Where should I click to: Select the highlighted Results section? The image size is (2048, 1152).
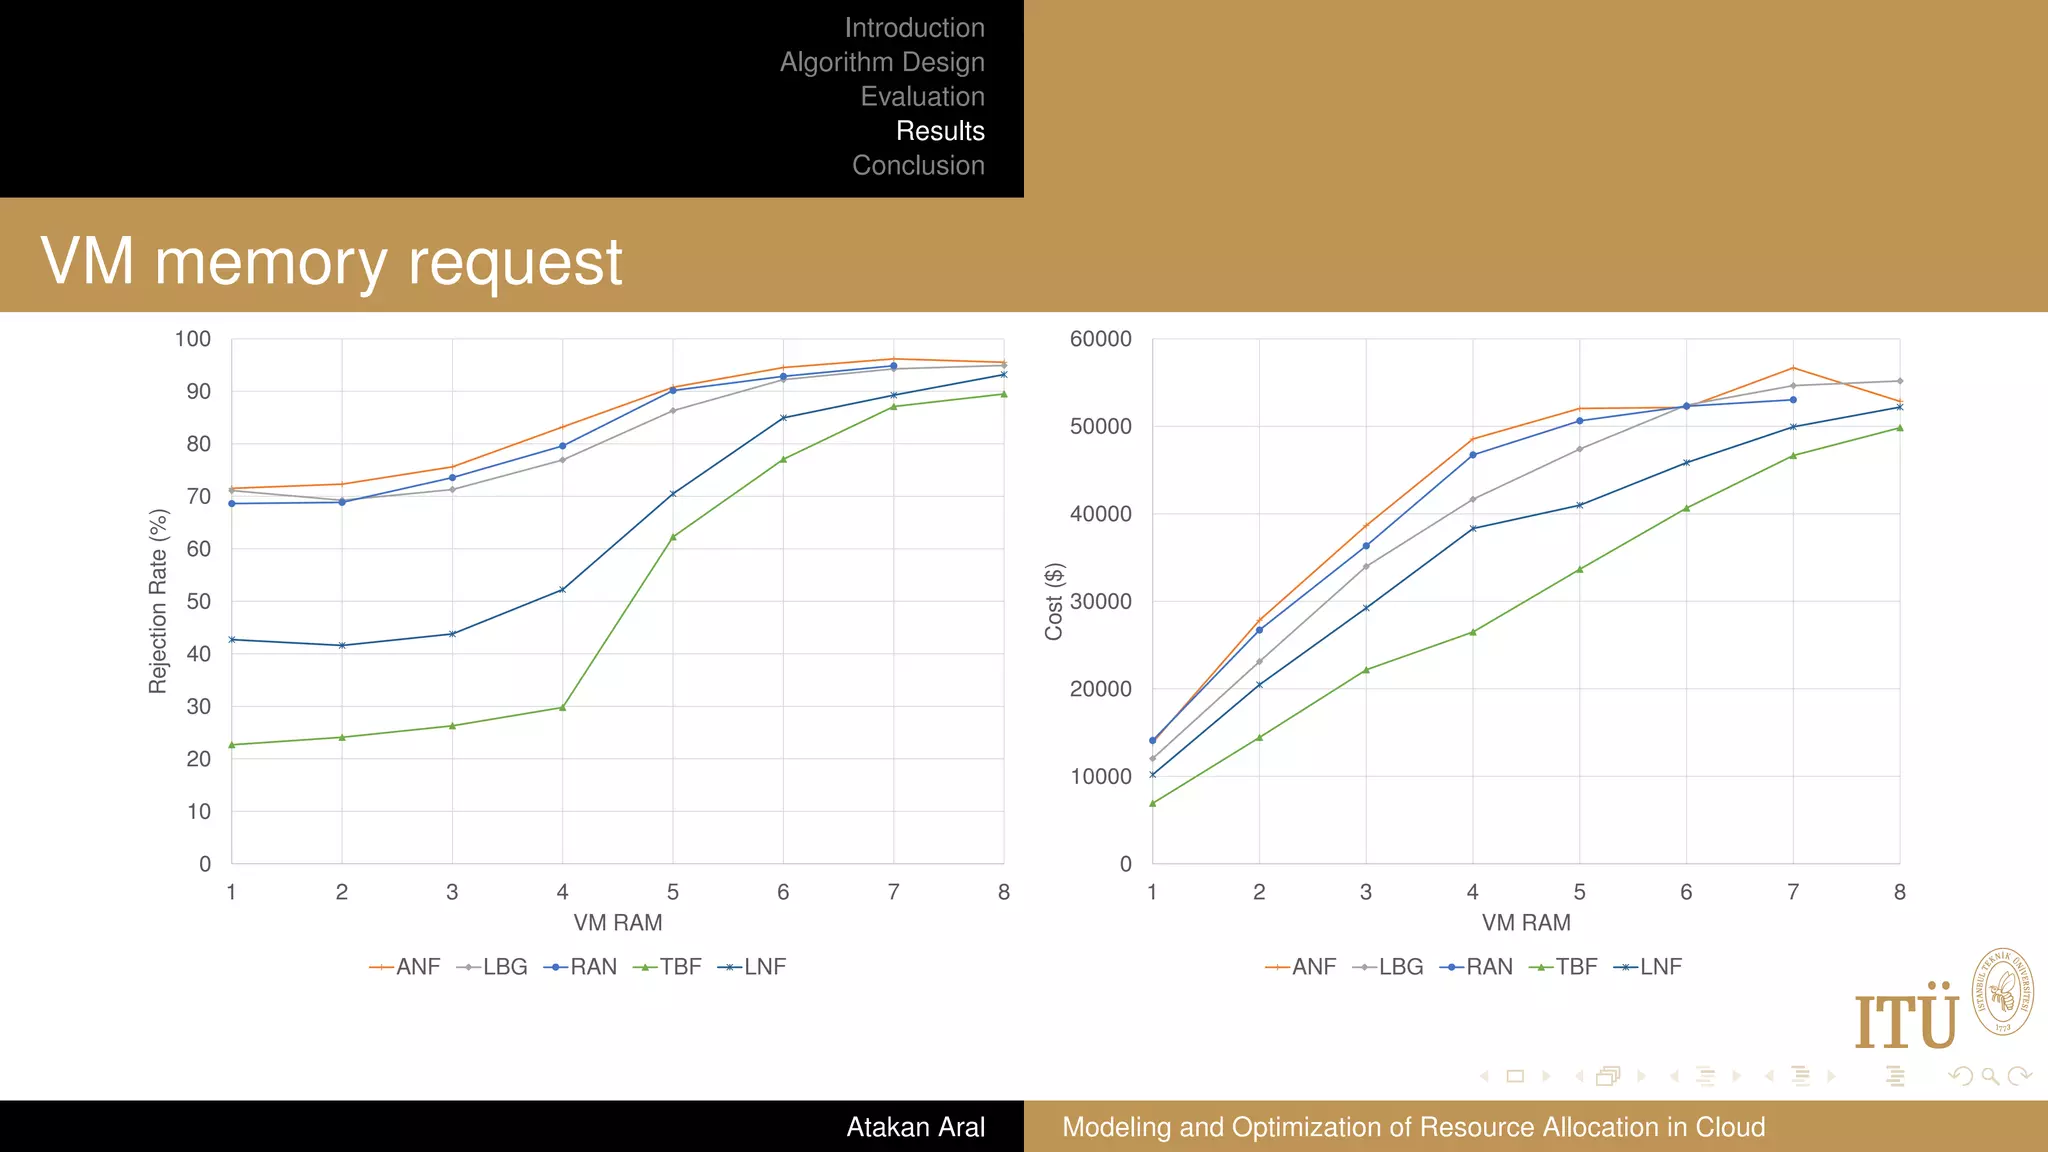(x=940, y=131)
